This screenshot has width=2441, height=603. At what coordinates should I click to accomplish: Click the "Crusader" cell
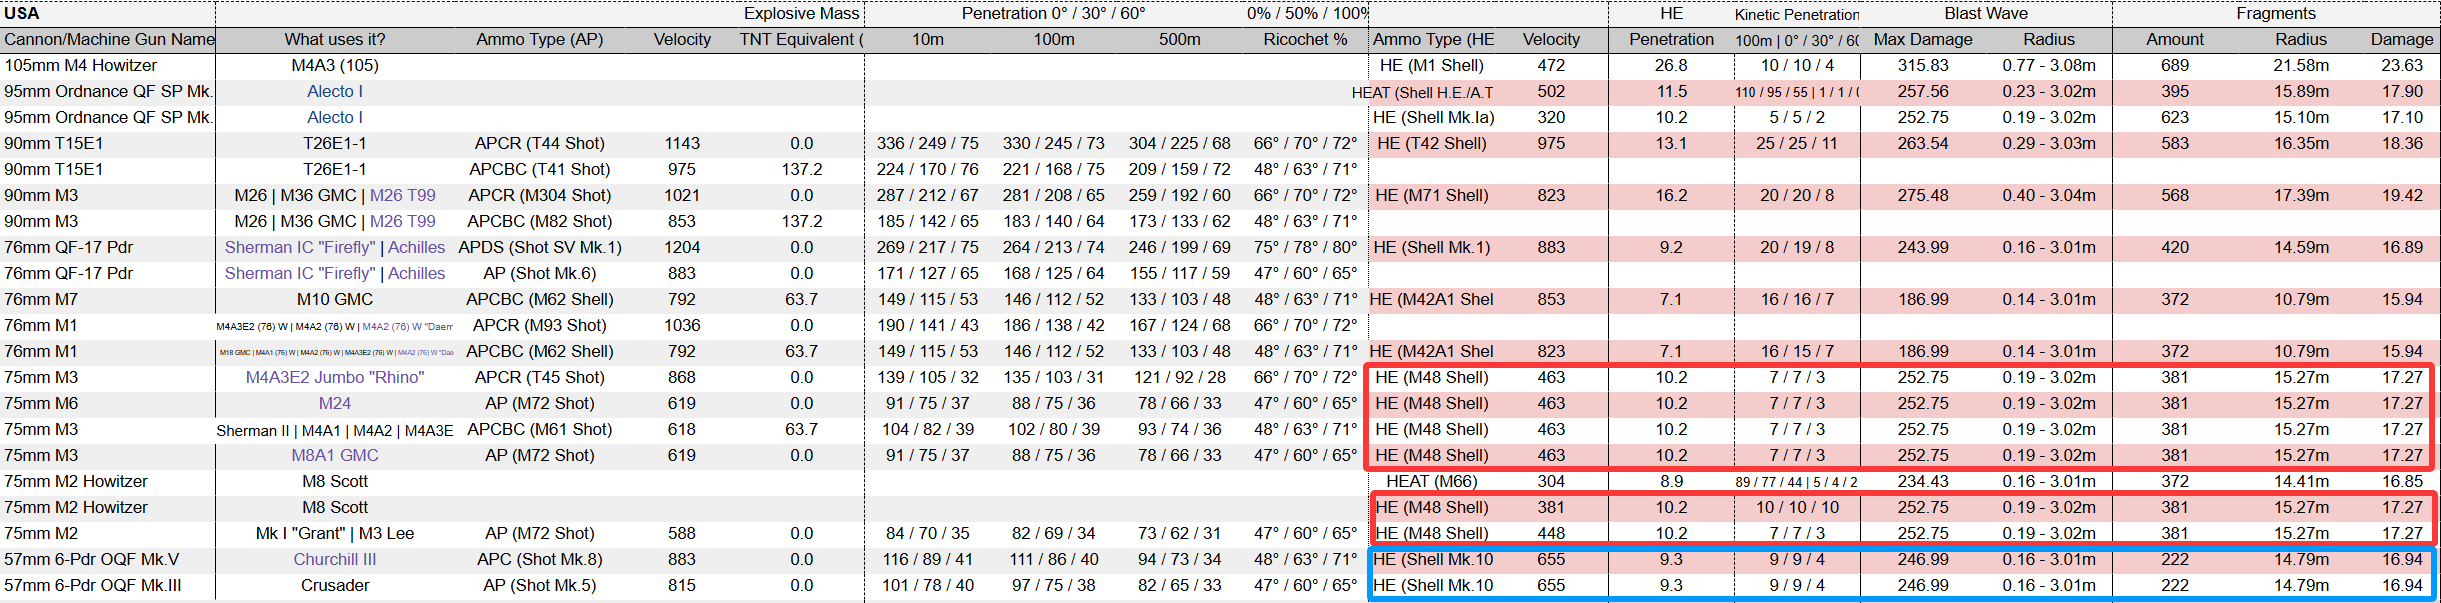point(334,585)
